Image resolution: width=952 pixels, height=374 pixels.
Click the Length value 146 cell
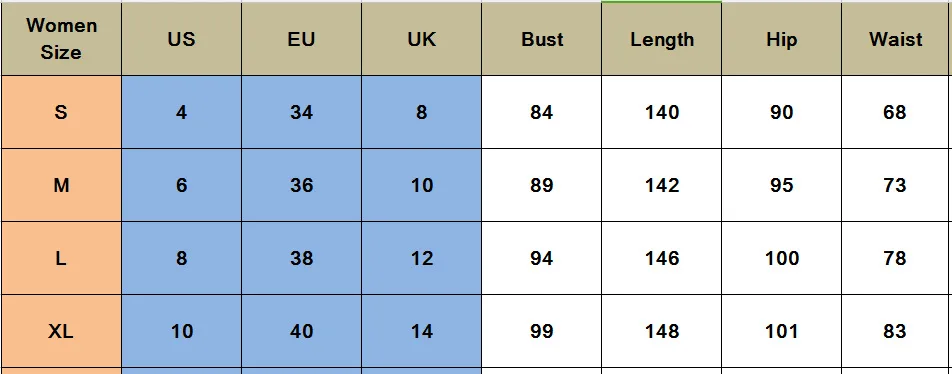(x=662, y=258)
